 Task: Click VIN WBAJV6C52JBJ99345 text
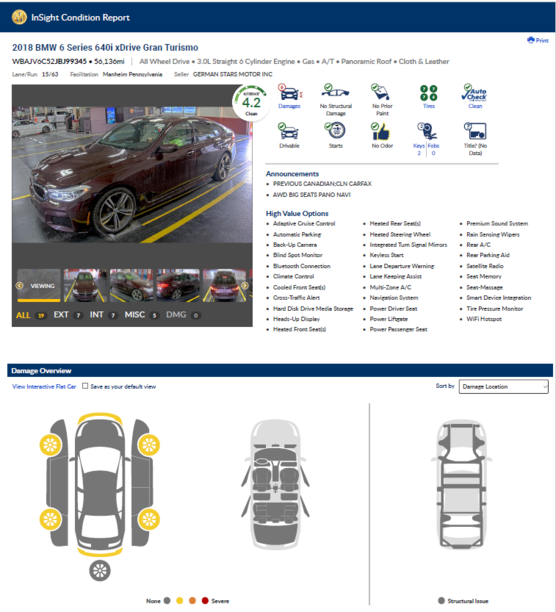pos(49,61)
